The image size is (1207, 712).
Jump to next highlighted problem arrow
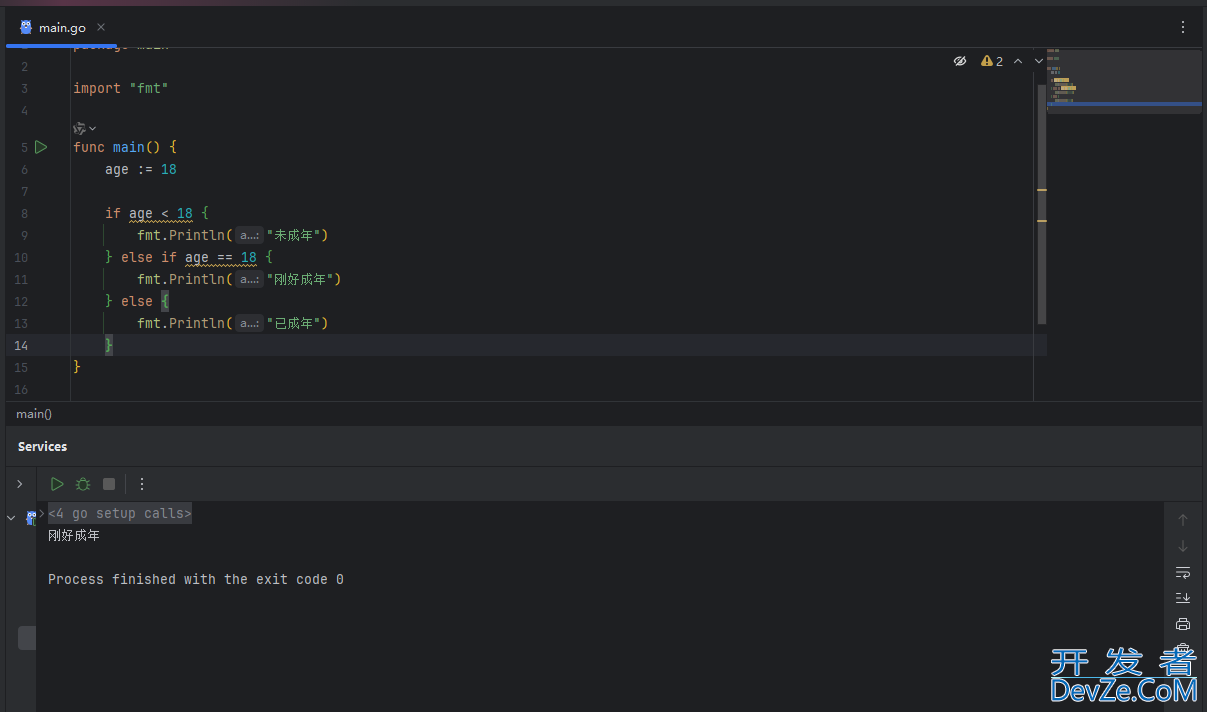1039,61
